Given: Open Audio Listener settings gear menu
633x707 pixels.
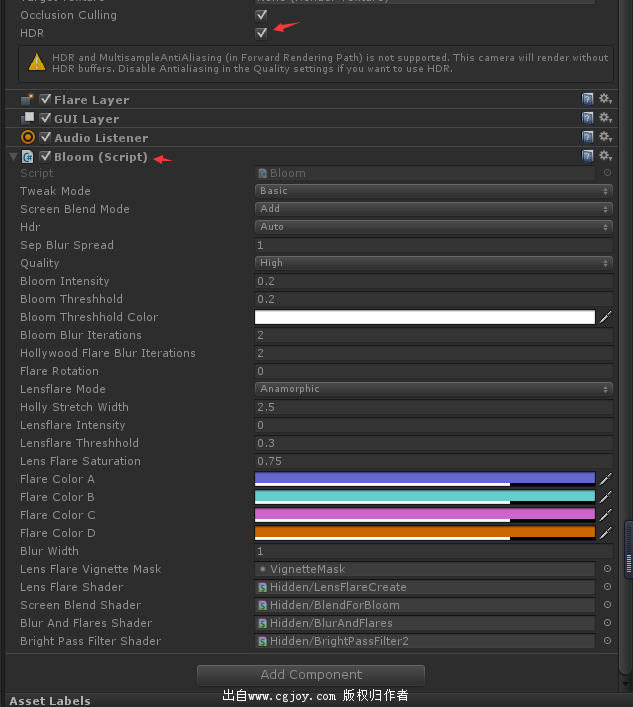Looking at the screenshot, I should click(605, 137).
